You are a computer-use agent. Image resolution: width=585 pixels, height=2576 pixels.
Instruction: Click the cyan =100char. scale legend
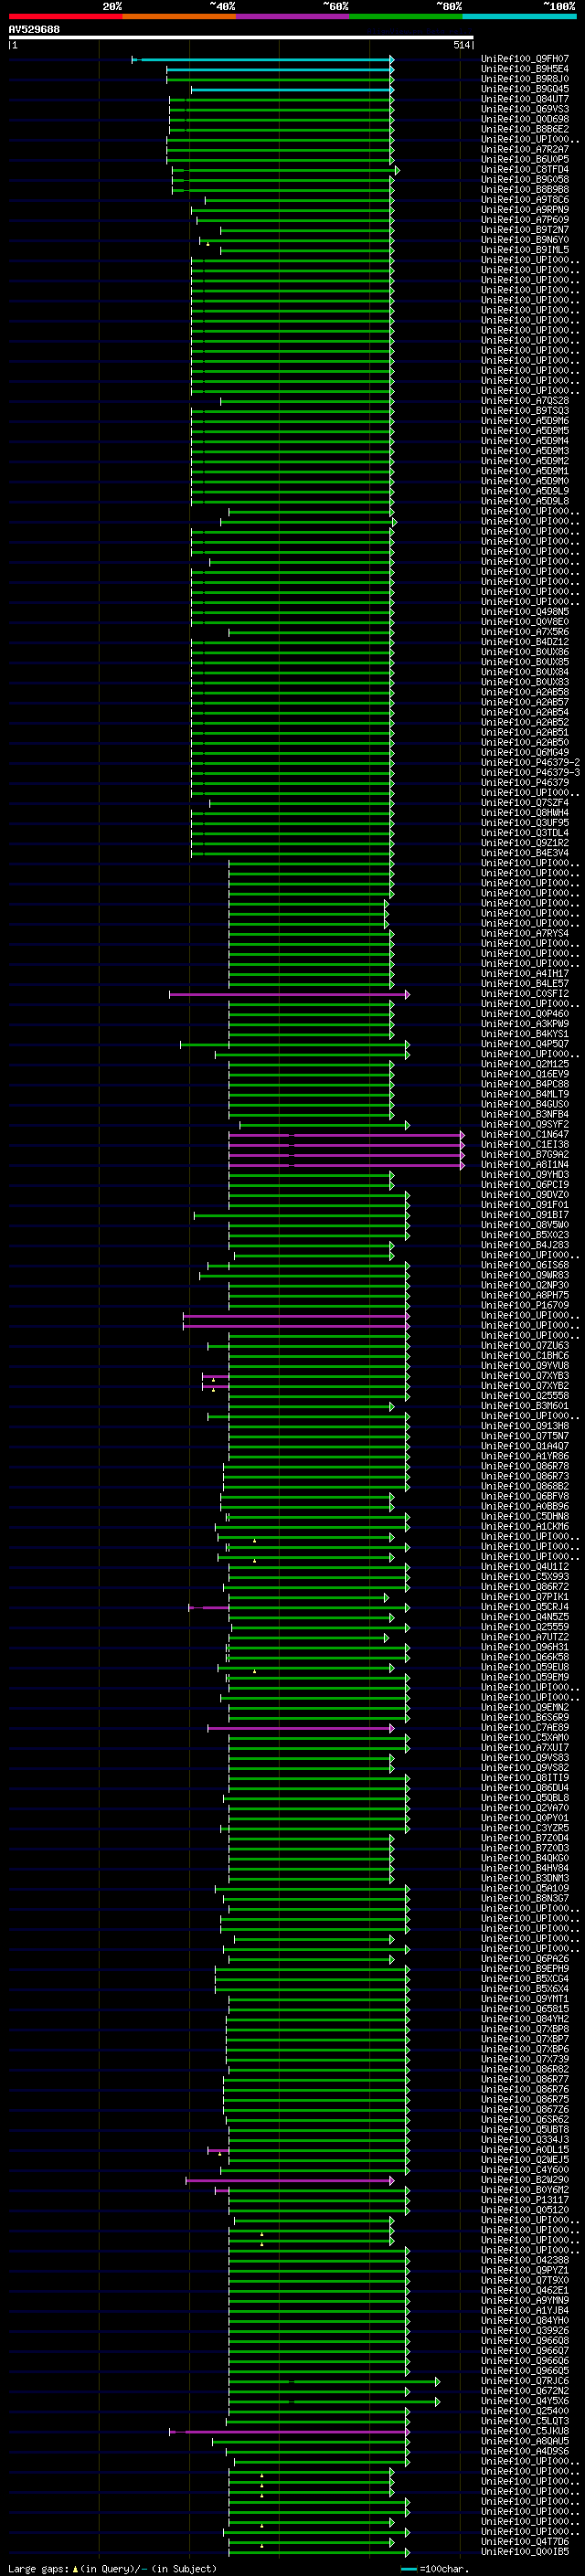pyautogui.click(x=436, y=2569)
